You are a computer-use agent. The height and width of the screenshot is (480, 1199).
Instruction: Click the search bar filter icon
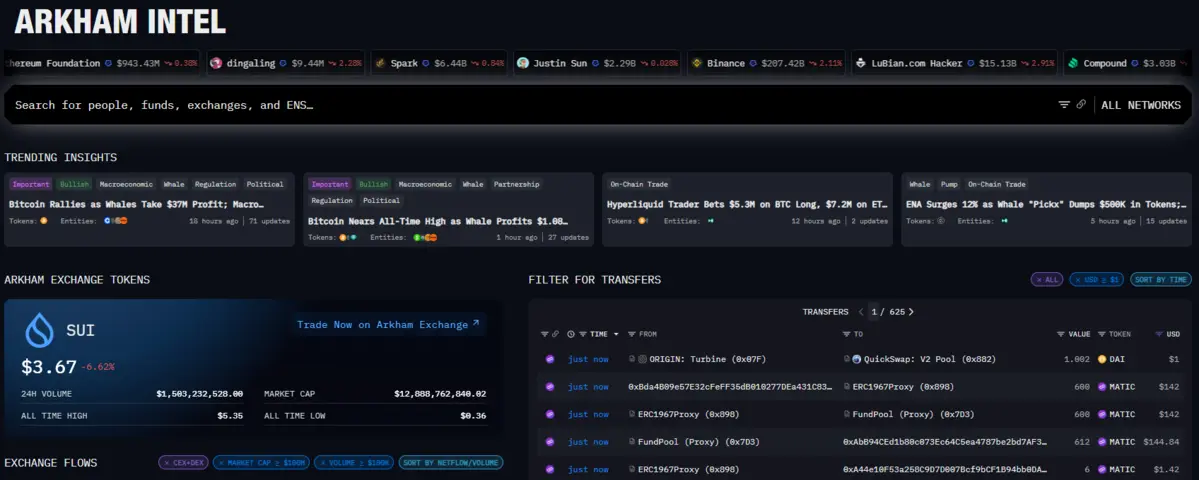coord(1064,105)
